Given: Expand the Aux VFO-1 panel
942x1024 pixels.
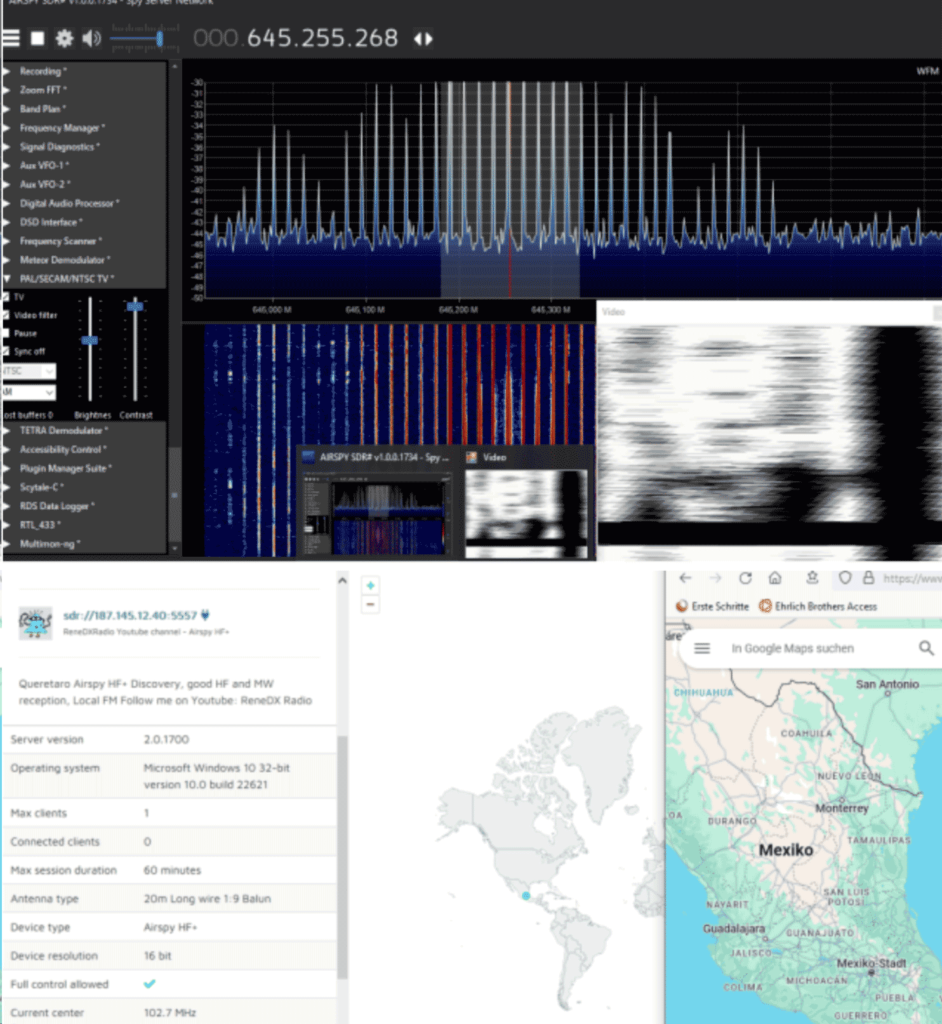Looking at the screenshot, I should (x=43, y=166).
